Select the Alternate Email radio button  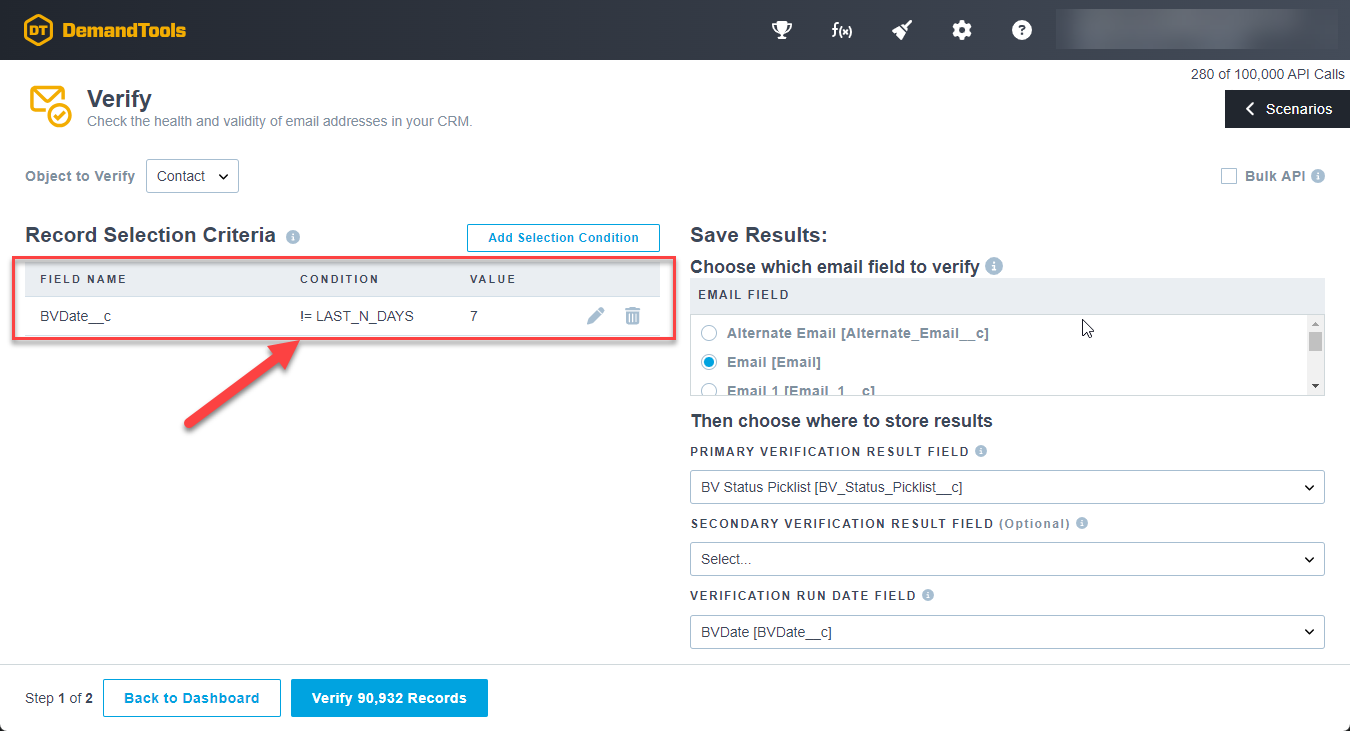[x=709, y=333]
